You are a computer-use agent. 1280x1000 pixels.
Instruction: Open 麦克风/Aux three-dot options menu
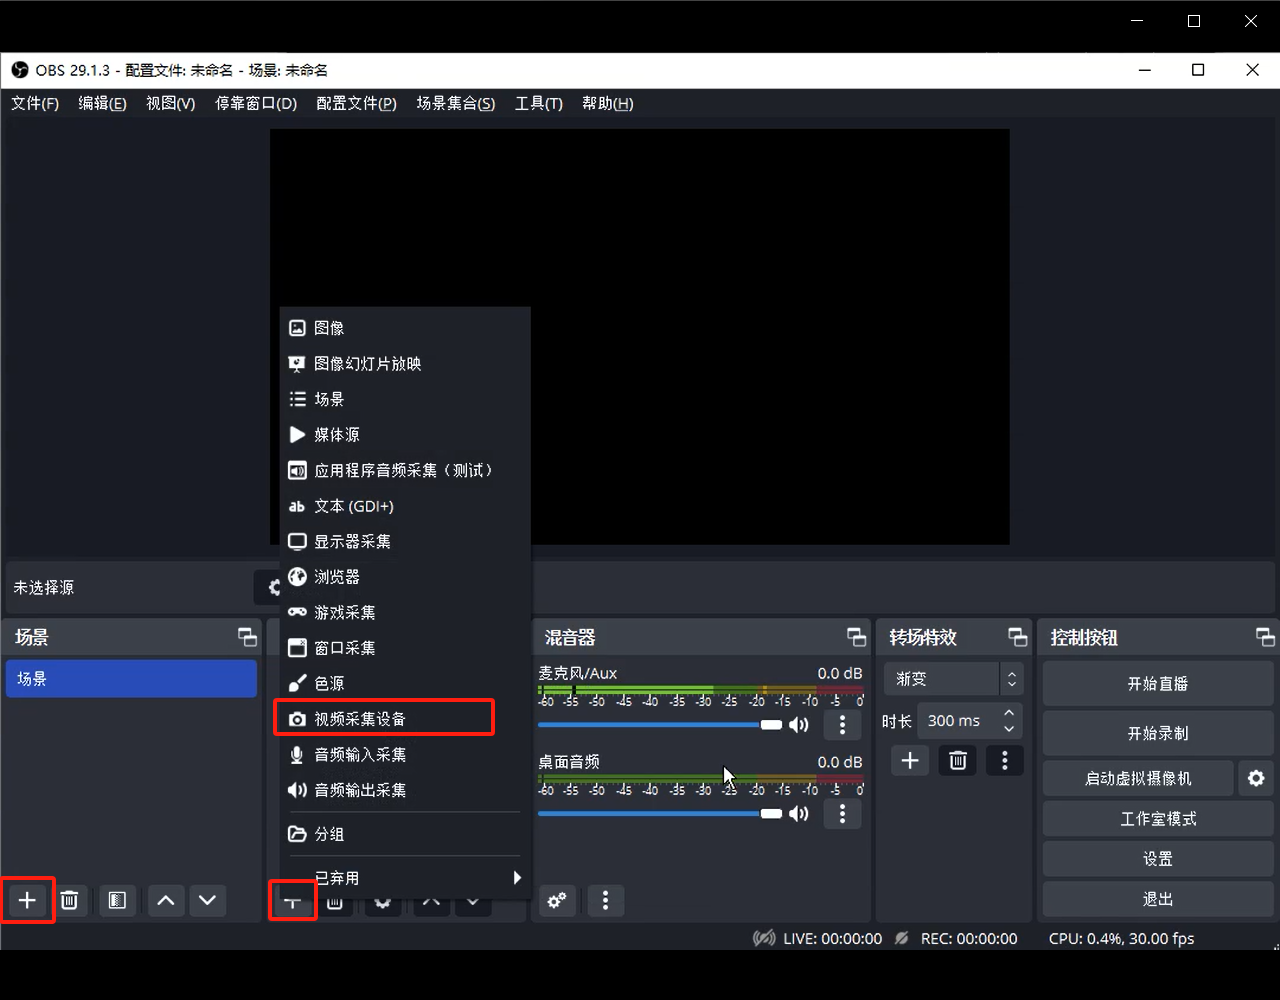[842, 725]
